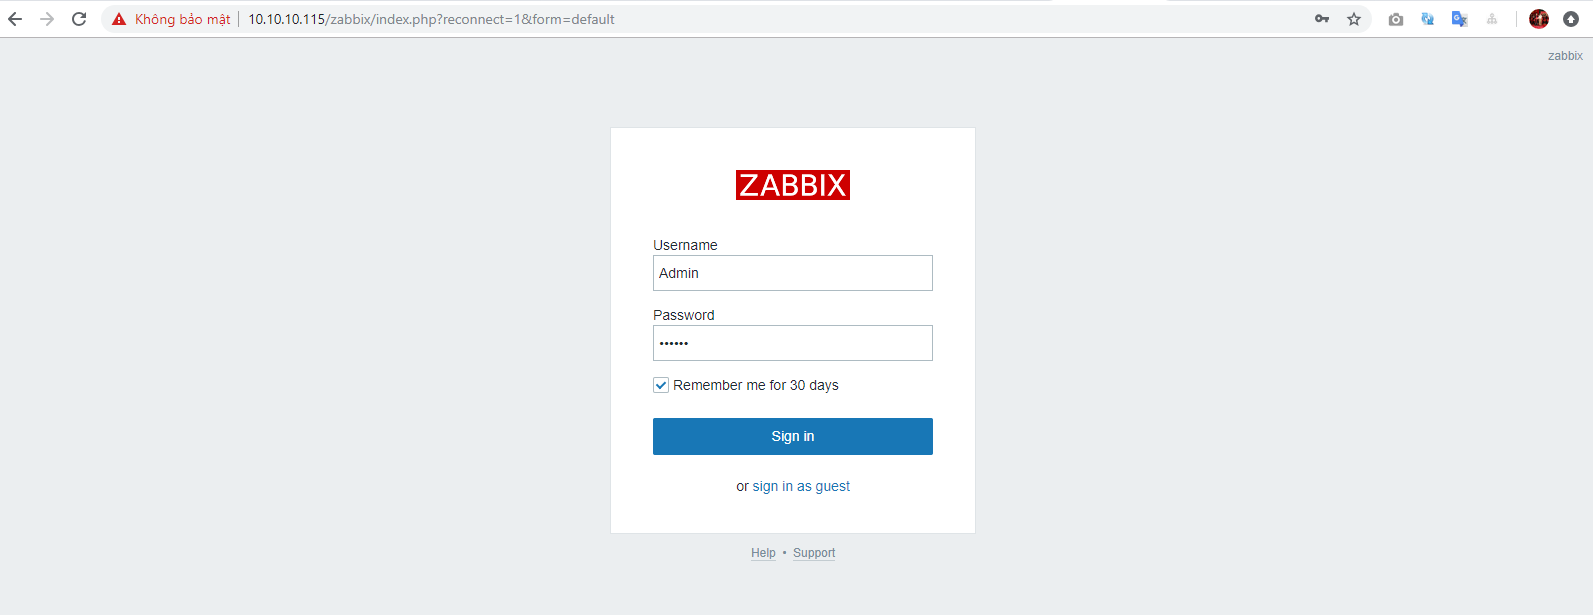Click the camera screenshot extension icon
Image resolution: width=1593 pixels, height=615 pixels.
click(1396, 19)
